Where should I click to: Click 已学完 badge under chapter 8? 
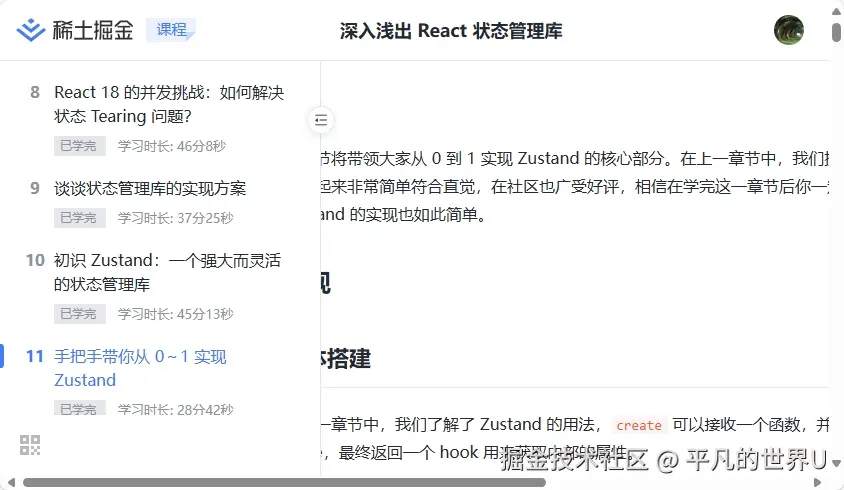point(80,146)
